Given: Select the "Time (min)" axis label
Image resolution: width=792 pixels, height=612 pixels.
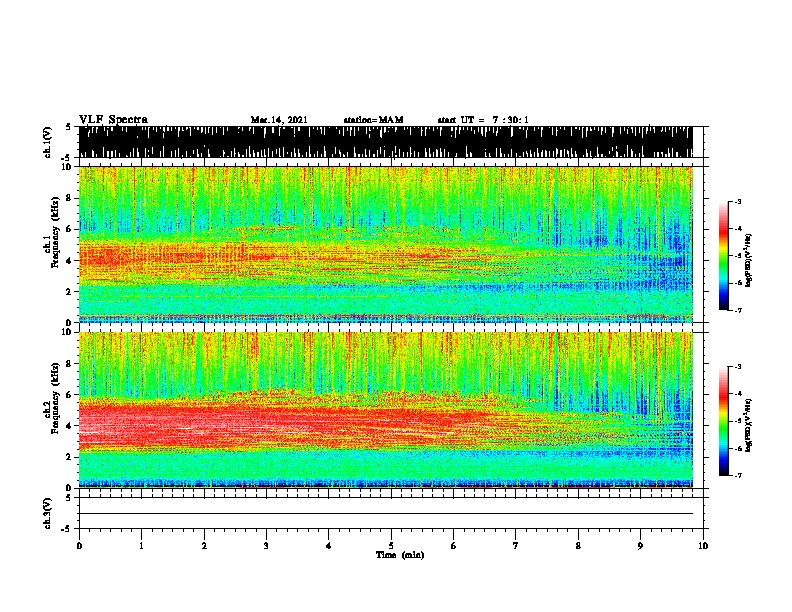Looking at the screenshot, I should [x=400, y=555].
